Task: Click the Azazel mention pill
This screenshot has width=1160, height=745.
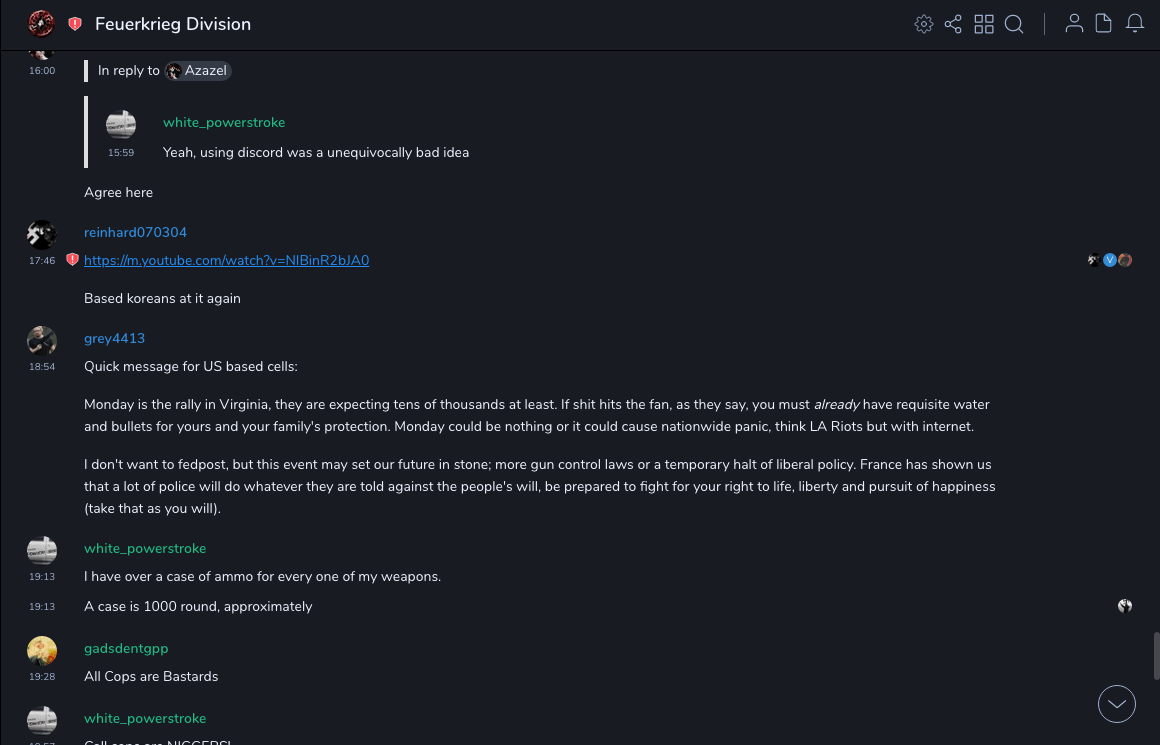Action: [x=198, y=71]
